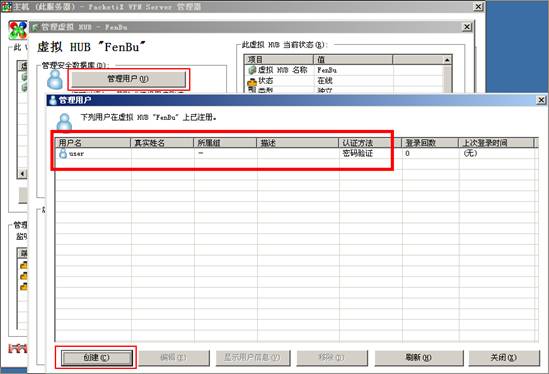549x374 pixels.
Task: Click the (无) last login cell
Action: coord(470,153)
